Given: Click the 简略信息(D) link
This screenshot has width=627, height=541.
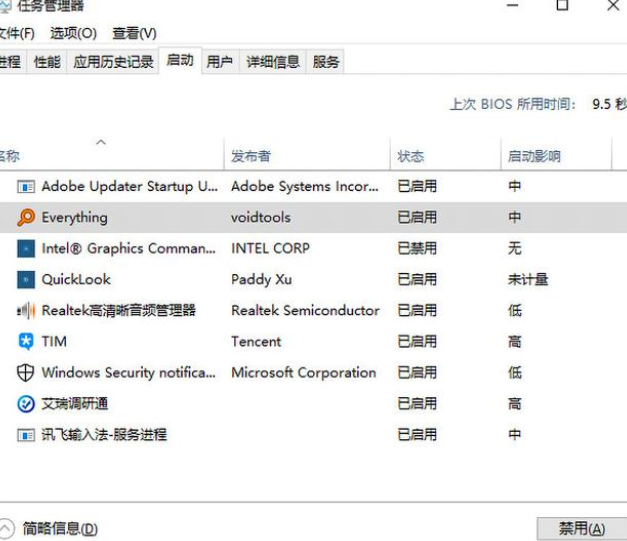Looking at the screenshot, I should [60, 528].
